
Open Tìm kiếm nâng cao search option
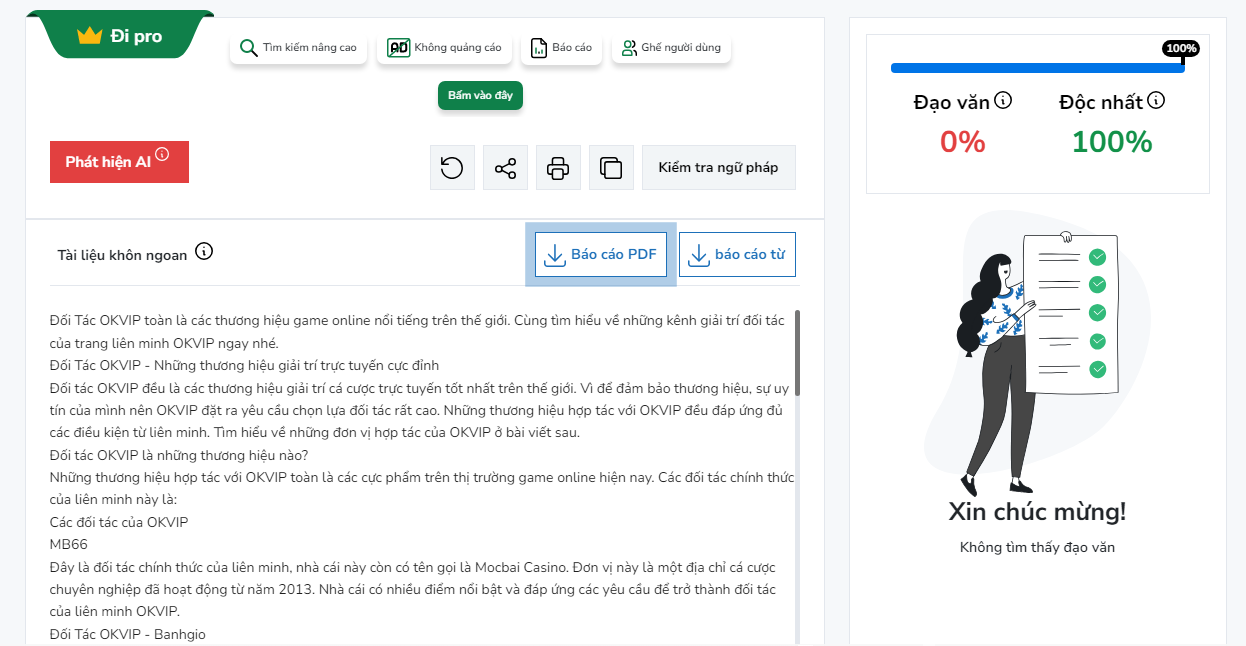coord(299,48)
